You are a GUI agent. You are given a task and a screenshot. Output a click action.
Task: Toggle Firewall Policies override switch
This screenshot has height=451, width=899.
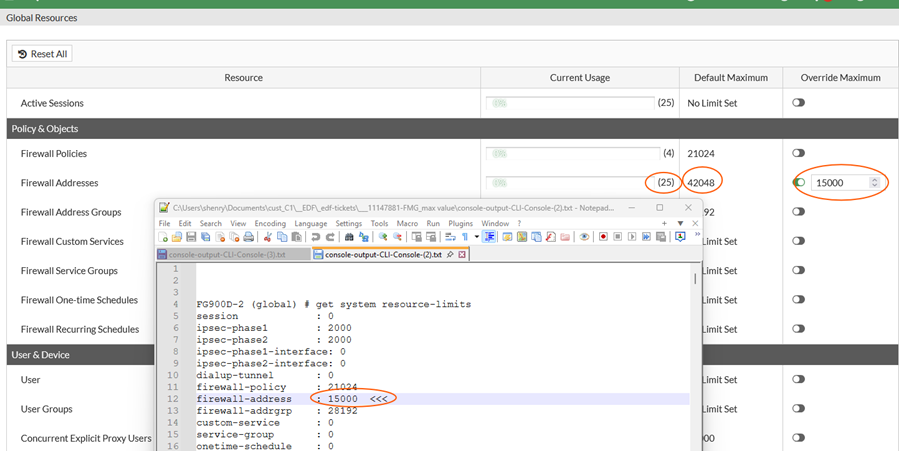tap(798, 153)
